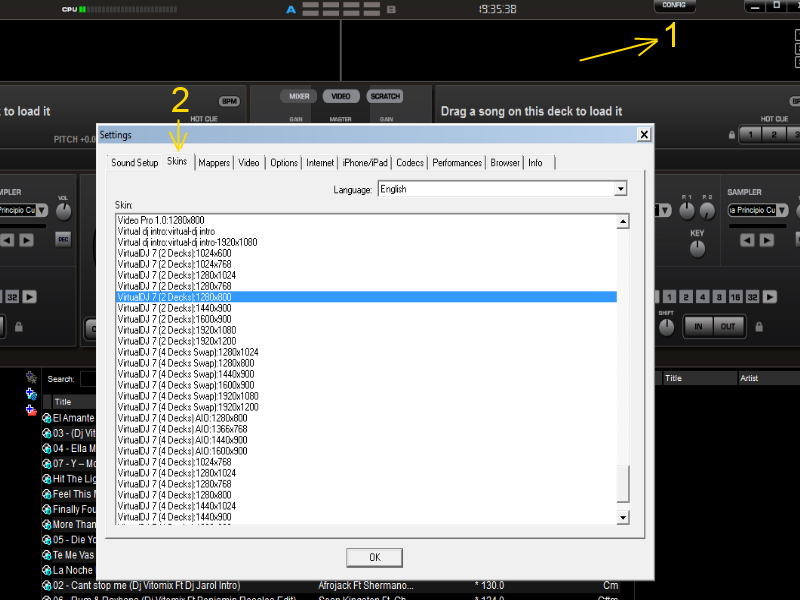Show the VIDEO panel
This screenshot has width=800, height=600.
(x=341, y=96)
